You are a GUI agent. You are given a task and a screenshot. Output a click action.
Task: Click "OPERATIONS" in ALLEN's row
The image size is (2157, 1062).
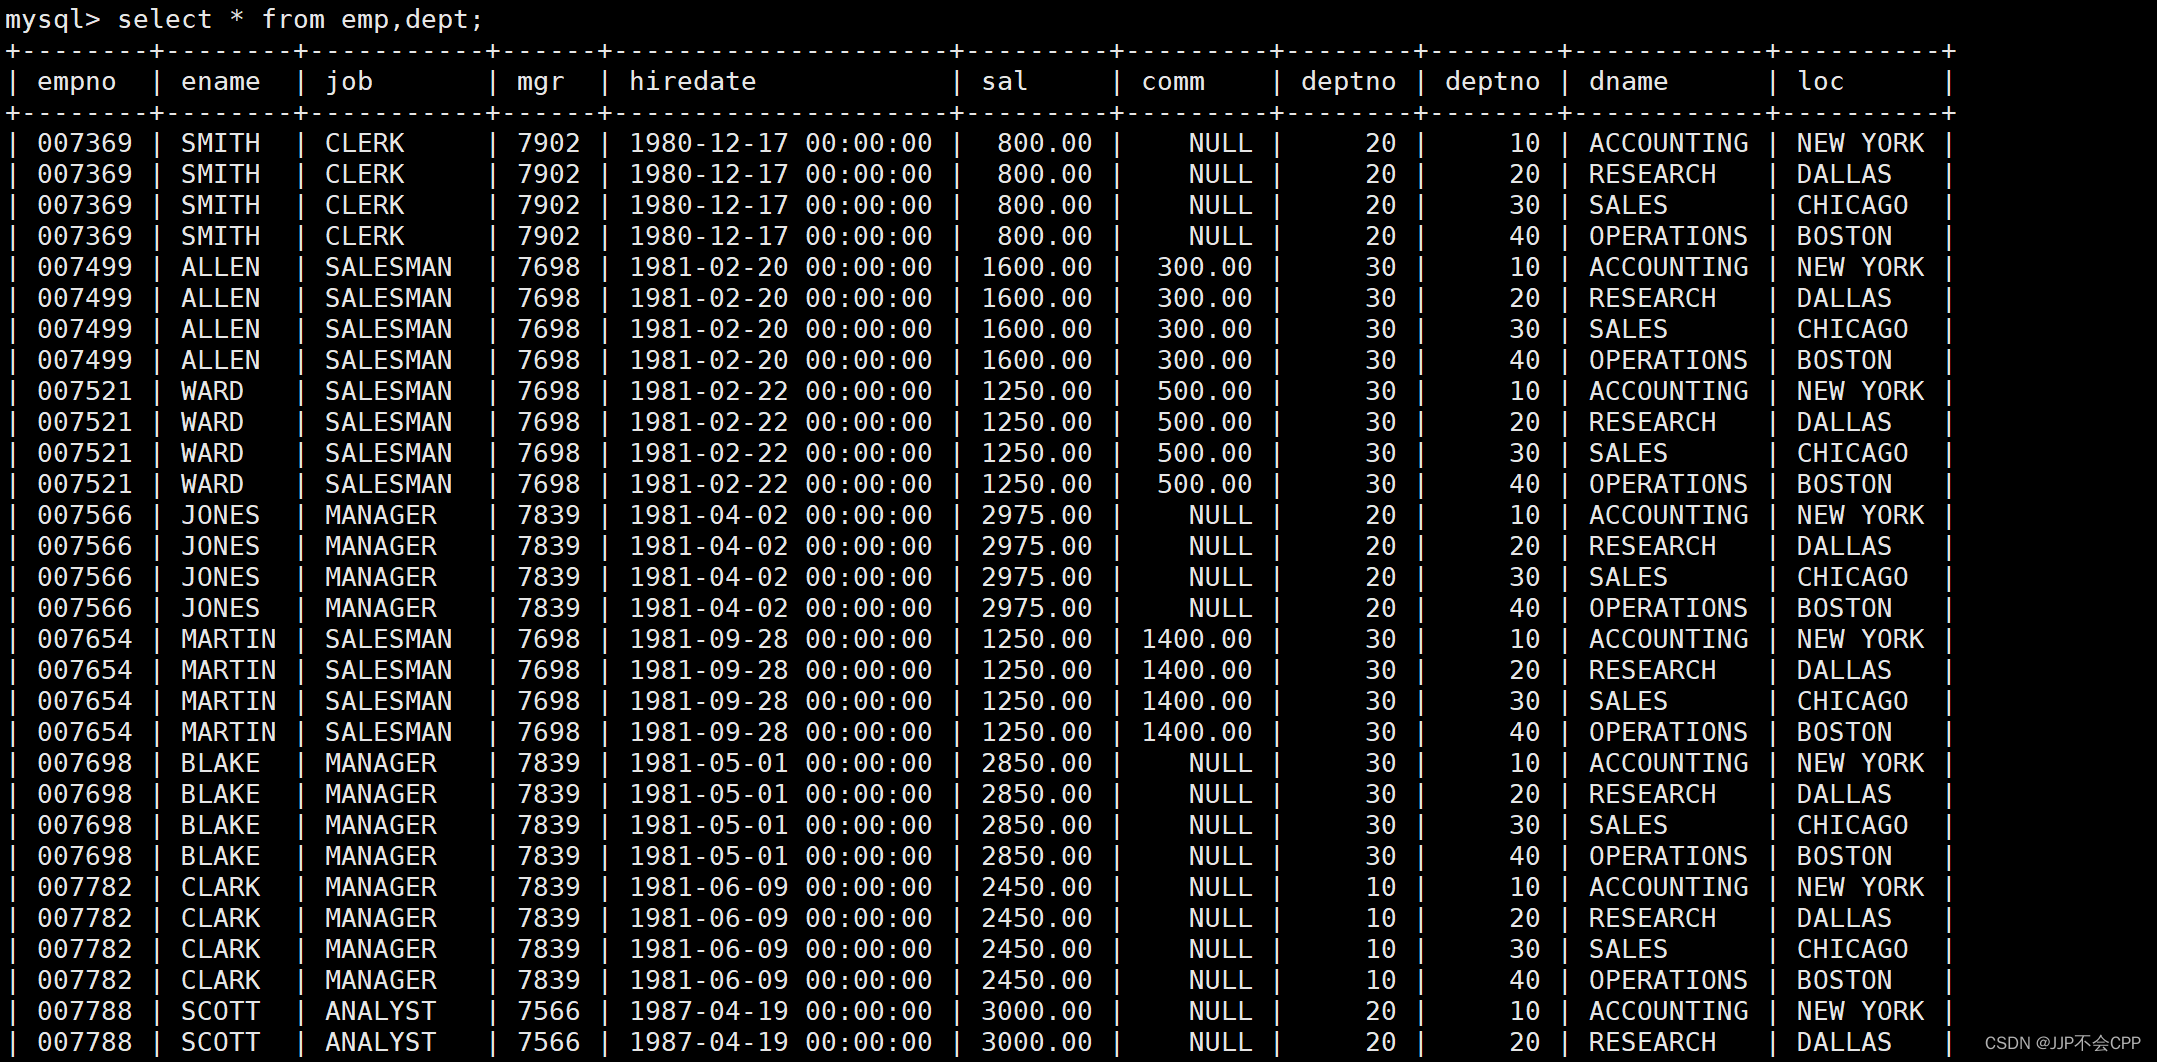[1669, 360]
